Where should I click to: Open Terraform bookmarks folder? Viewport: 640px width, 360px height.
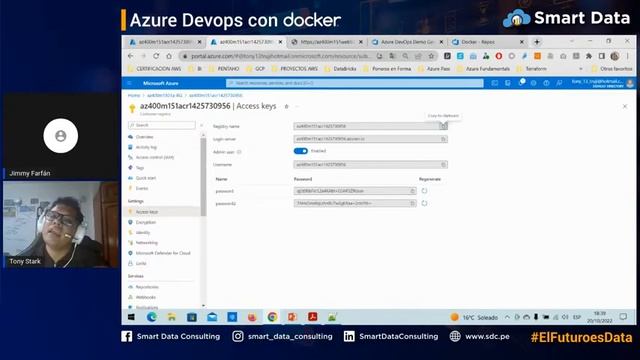pos(531,69)
